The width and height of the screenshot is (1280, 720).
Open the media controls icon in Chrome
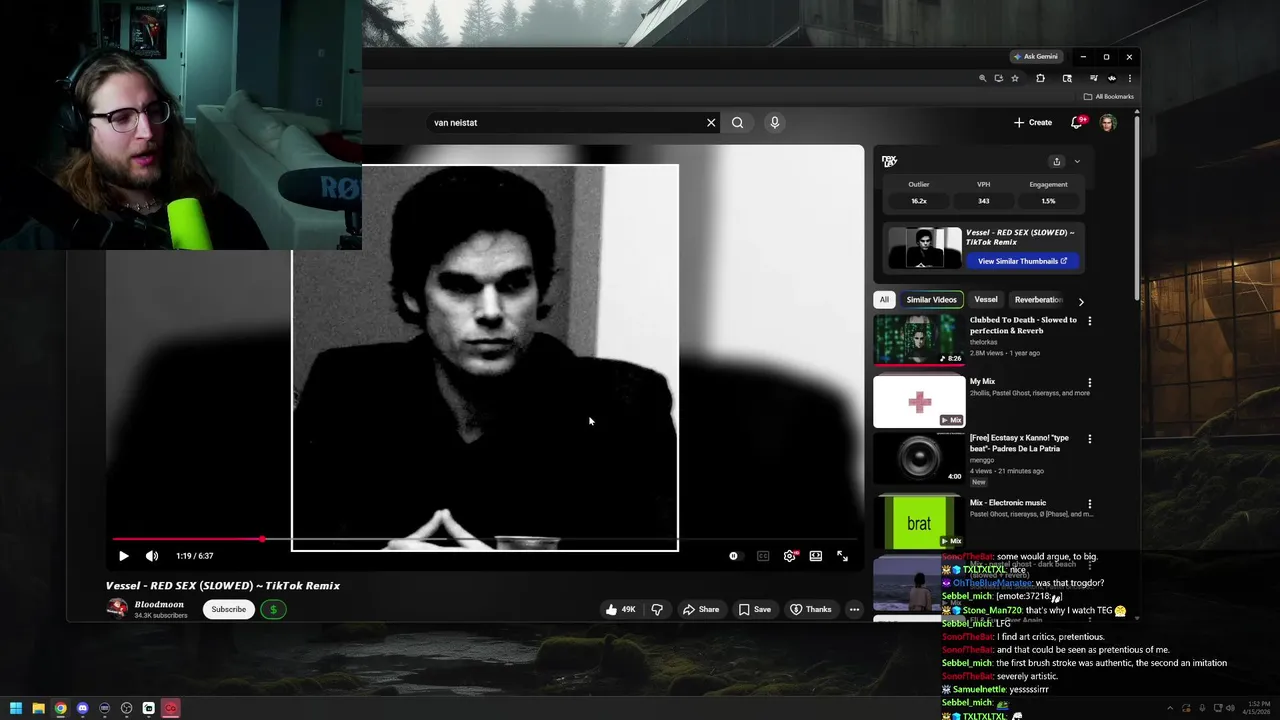point(1094,78)
